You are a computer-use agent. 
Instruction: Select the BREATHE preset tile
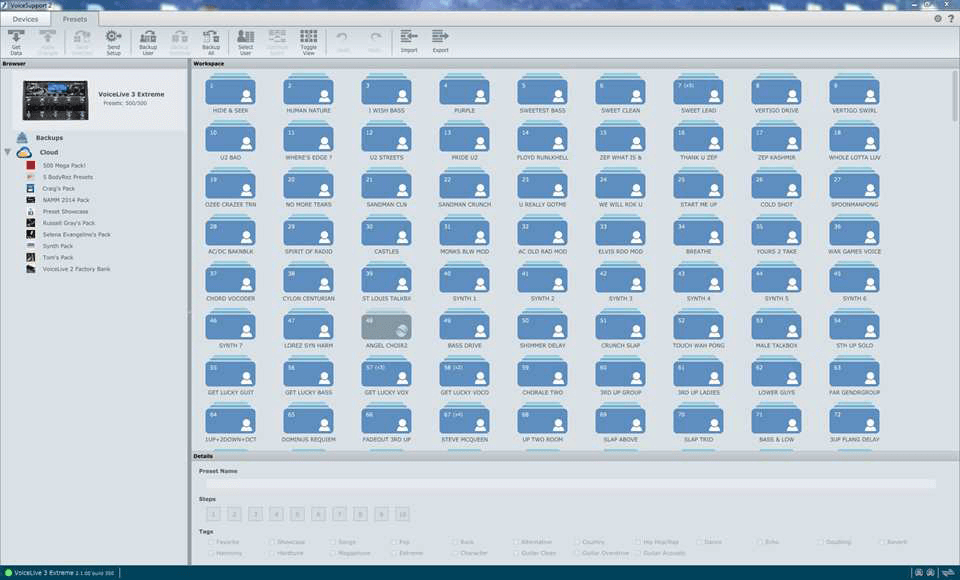tap(699, 235)
